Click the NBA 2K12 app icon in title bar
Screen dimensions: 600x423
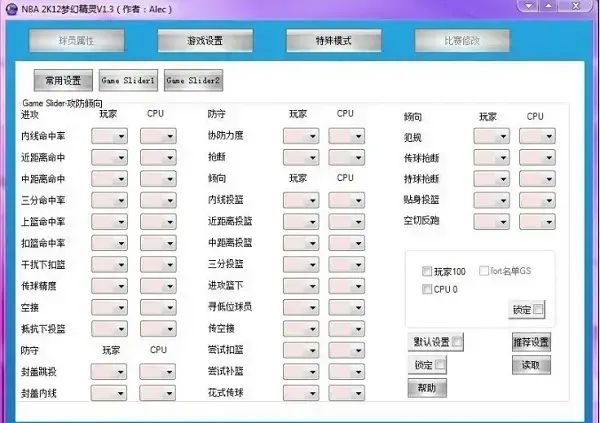tap(11, 8)
